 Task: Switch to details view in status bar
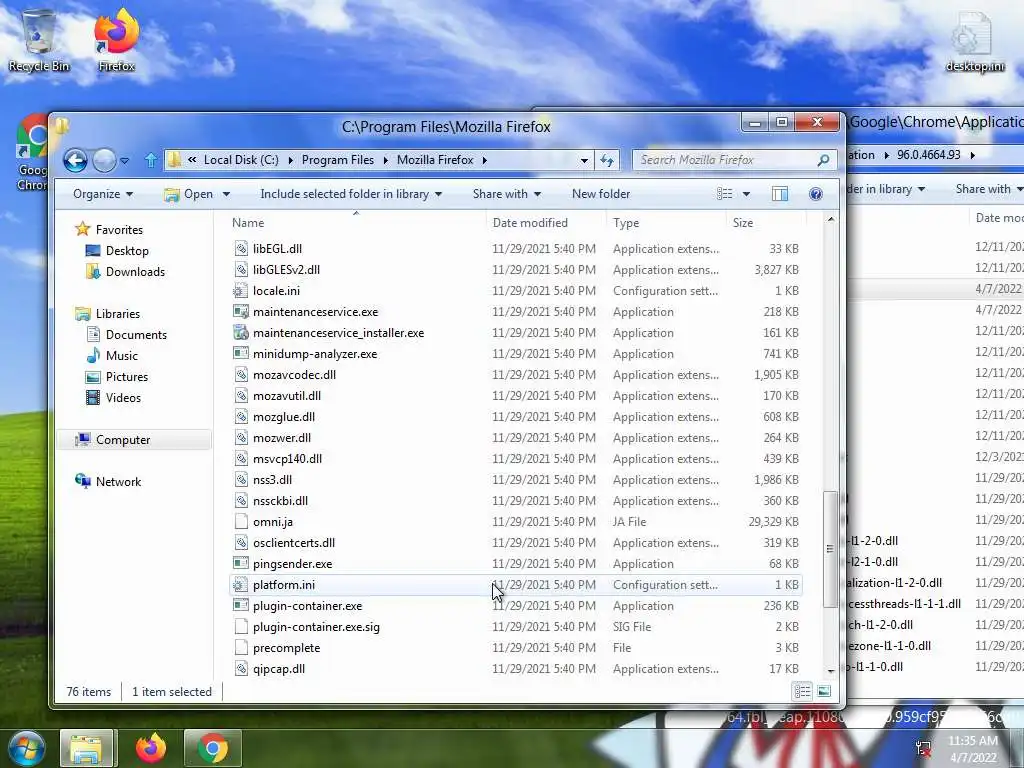(802, 691)
